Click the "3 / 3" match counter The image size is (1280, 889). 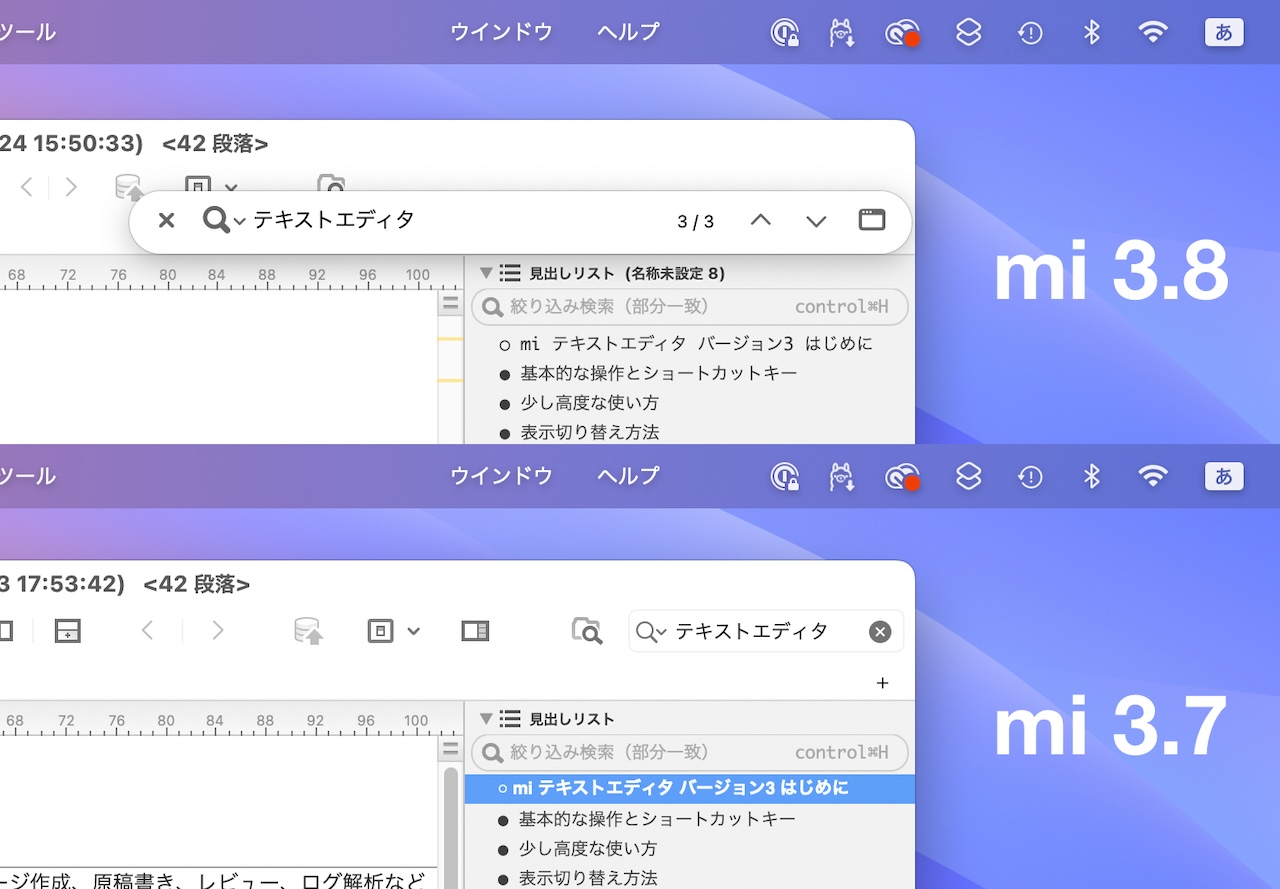pyautogui.click(x=696, y=222)
